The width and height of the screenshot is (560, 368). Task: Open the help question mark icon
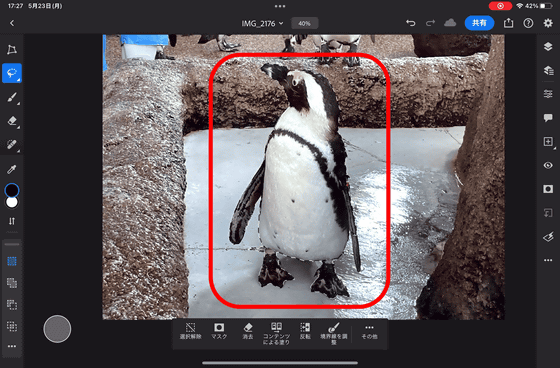(x=528, y=23)
